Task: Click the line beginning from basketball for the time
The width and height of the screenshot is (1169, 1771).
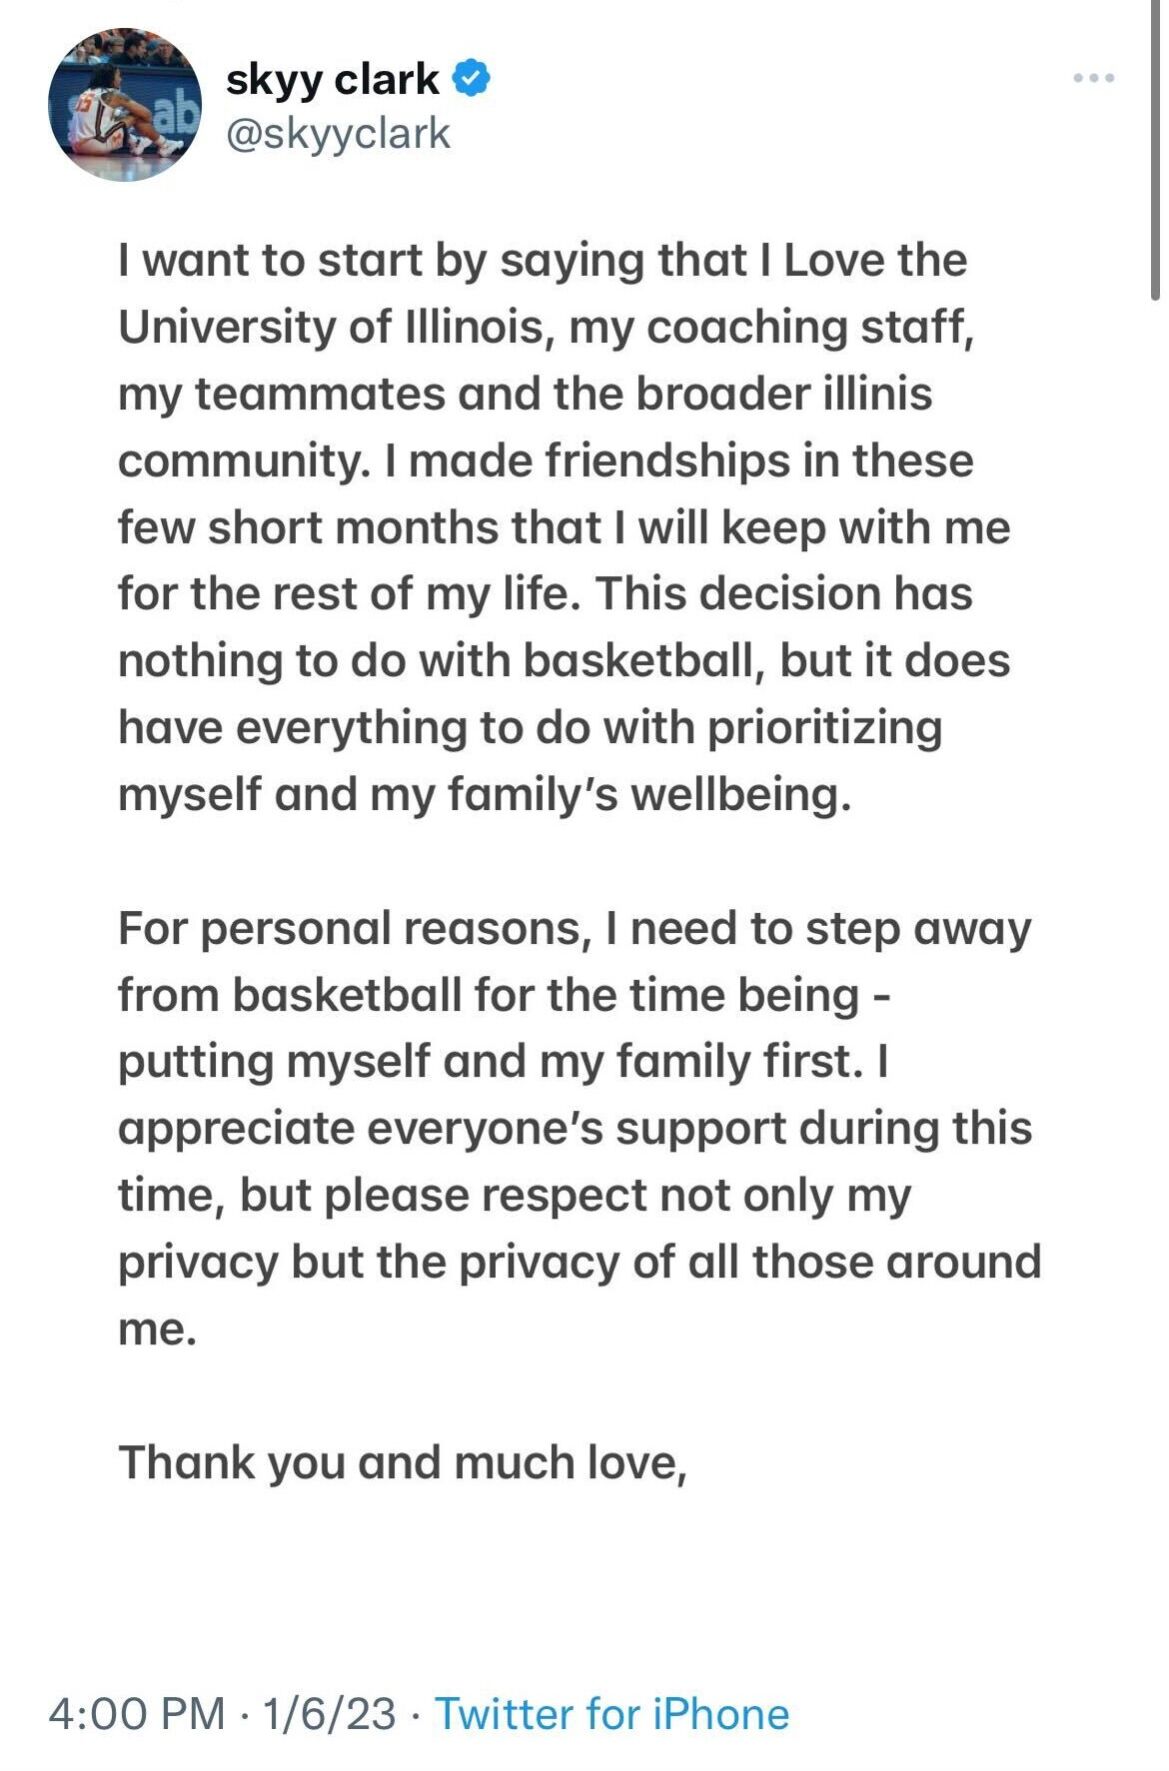Action: (505, 995)
